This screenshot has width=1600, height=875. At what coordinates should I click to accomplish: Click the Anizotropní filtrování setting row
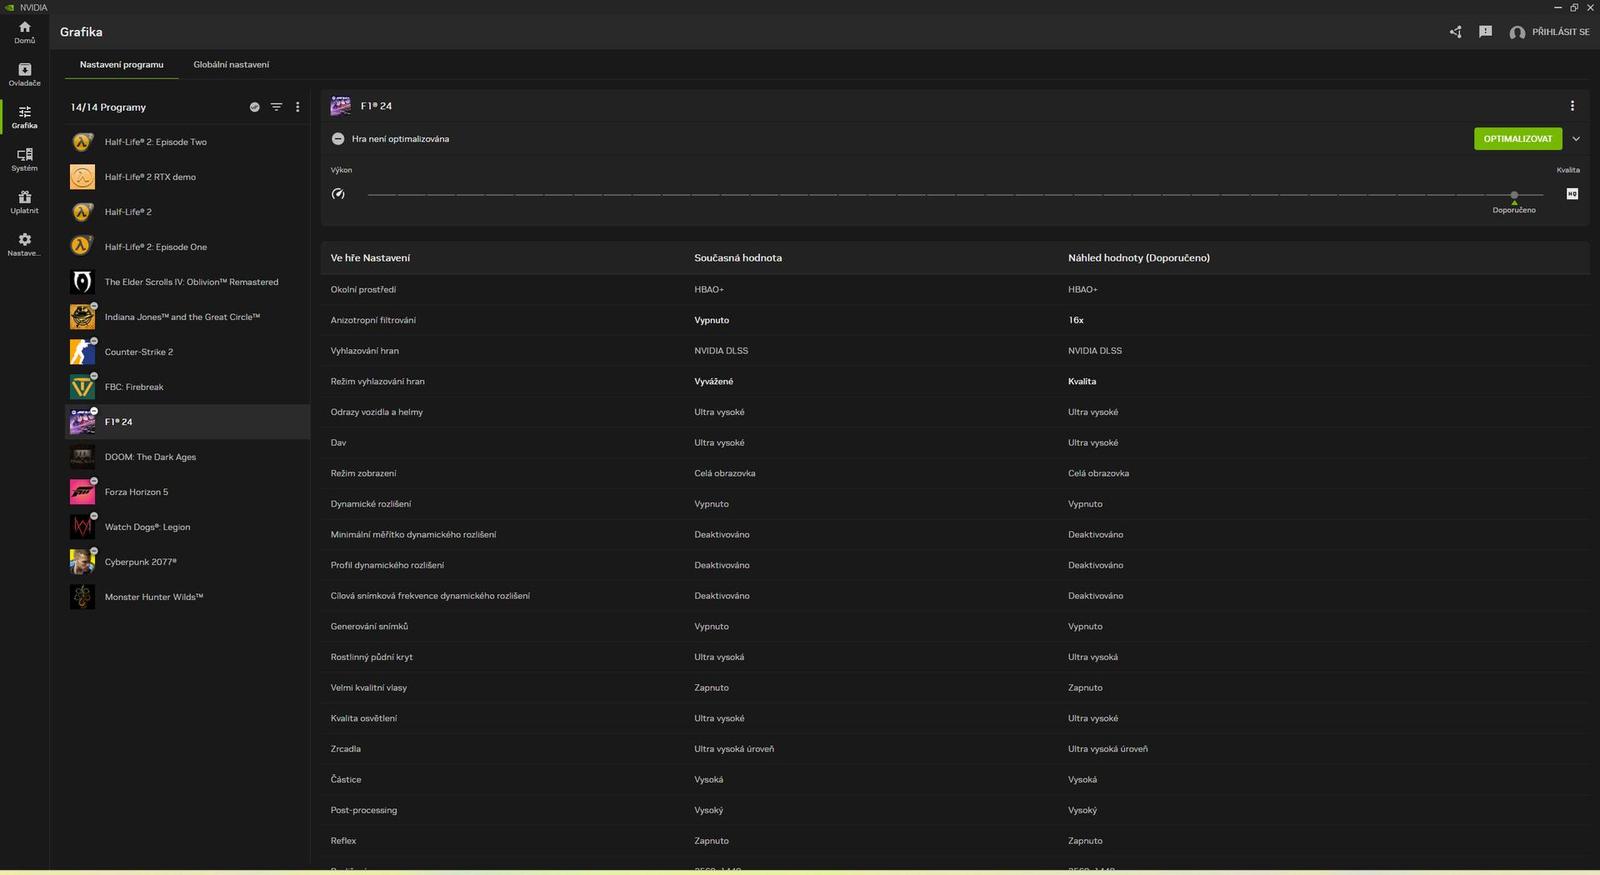(955, 320)
